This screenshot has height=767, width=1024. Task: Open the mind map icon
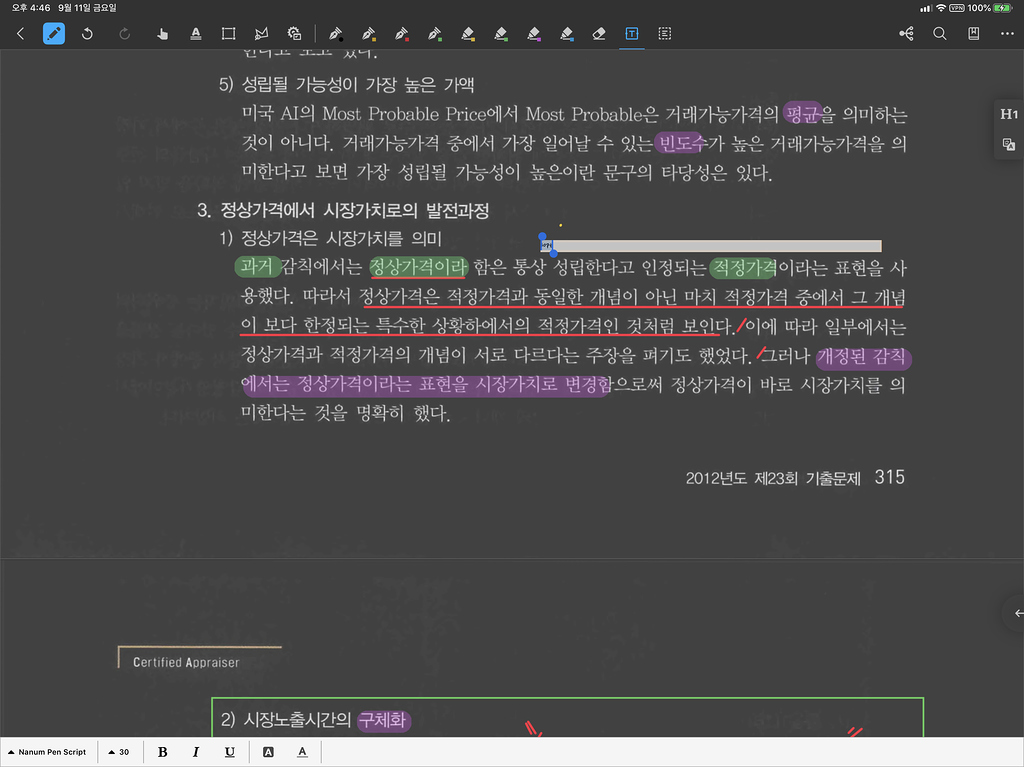907,33
